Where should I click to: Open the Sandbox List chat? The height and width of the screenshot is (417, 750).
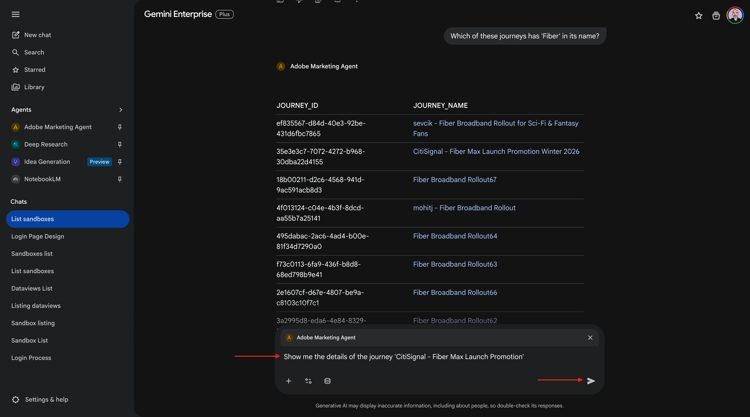click(29, 340)
